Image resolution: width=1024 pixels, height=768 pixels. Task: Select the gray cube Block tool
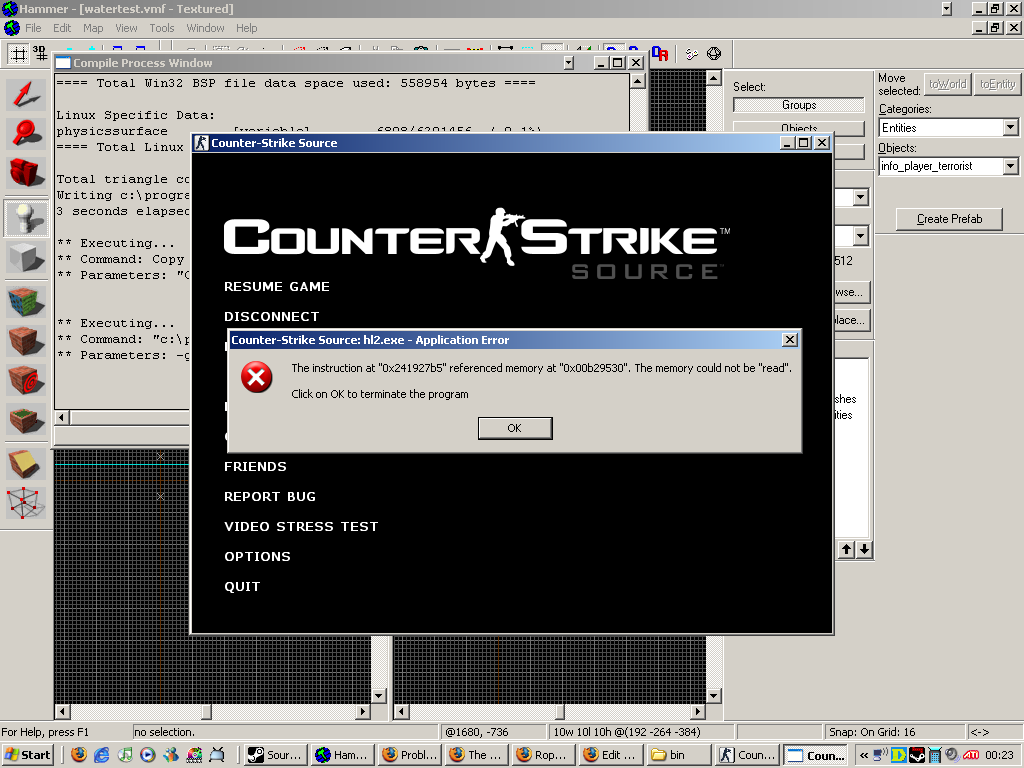[x=26, y=257]
